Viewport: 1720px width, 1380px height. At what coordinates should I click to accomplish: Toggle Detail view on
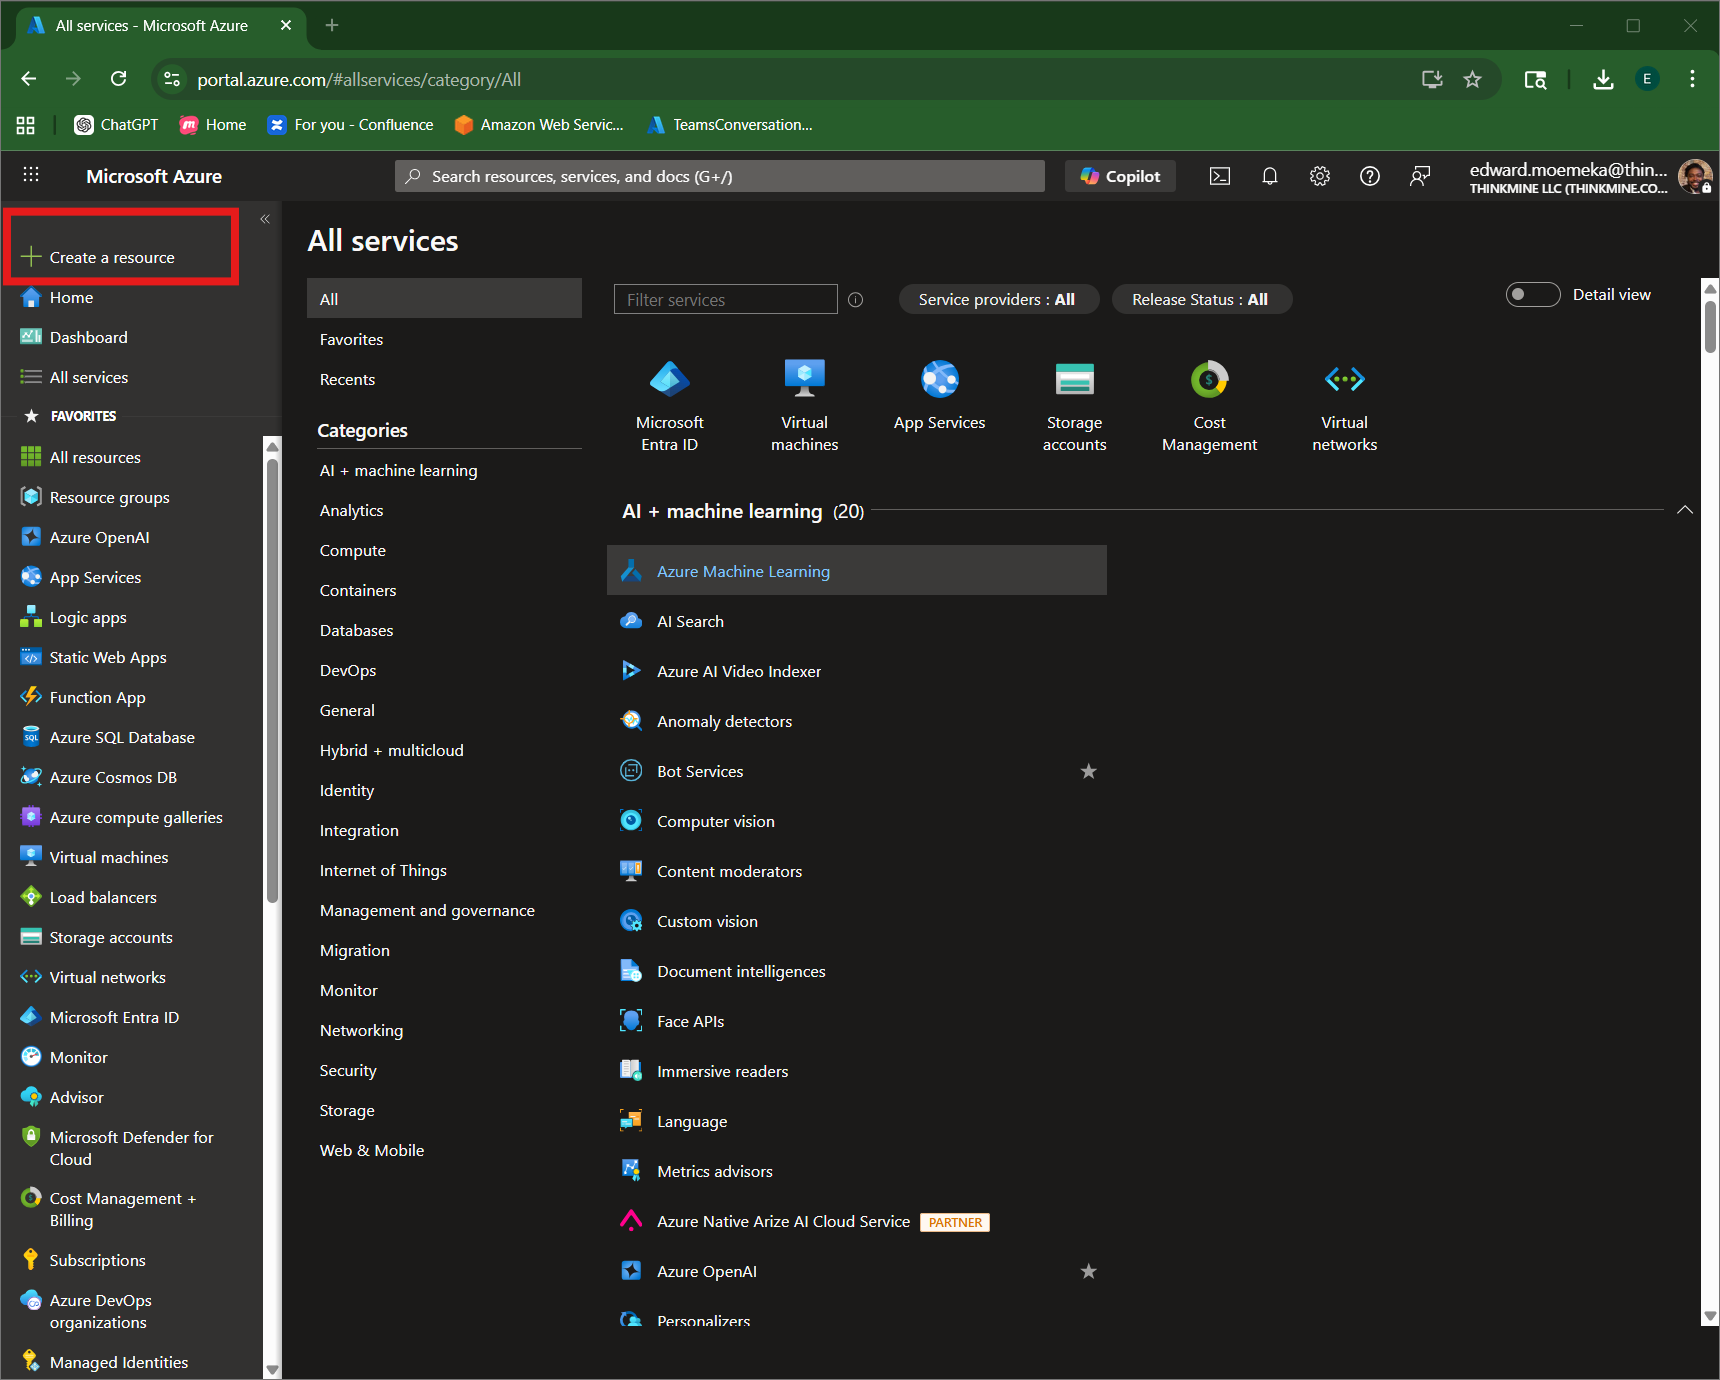pos(1532,294)
